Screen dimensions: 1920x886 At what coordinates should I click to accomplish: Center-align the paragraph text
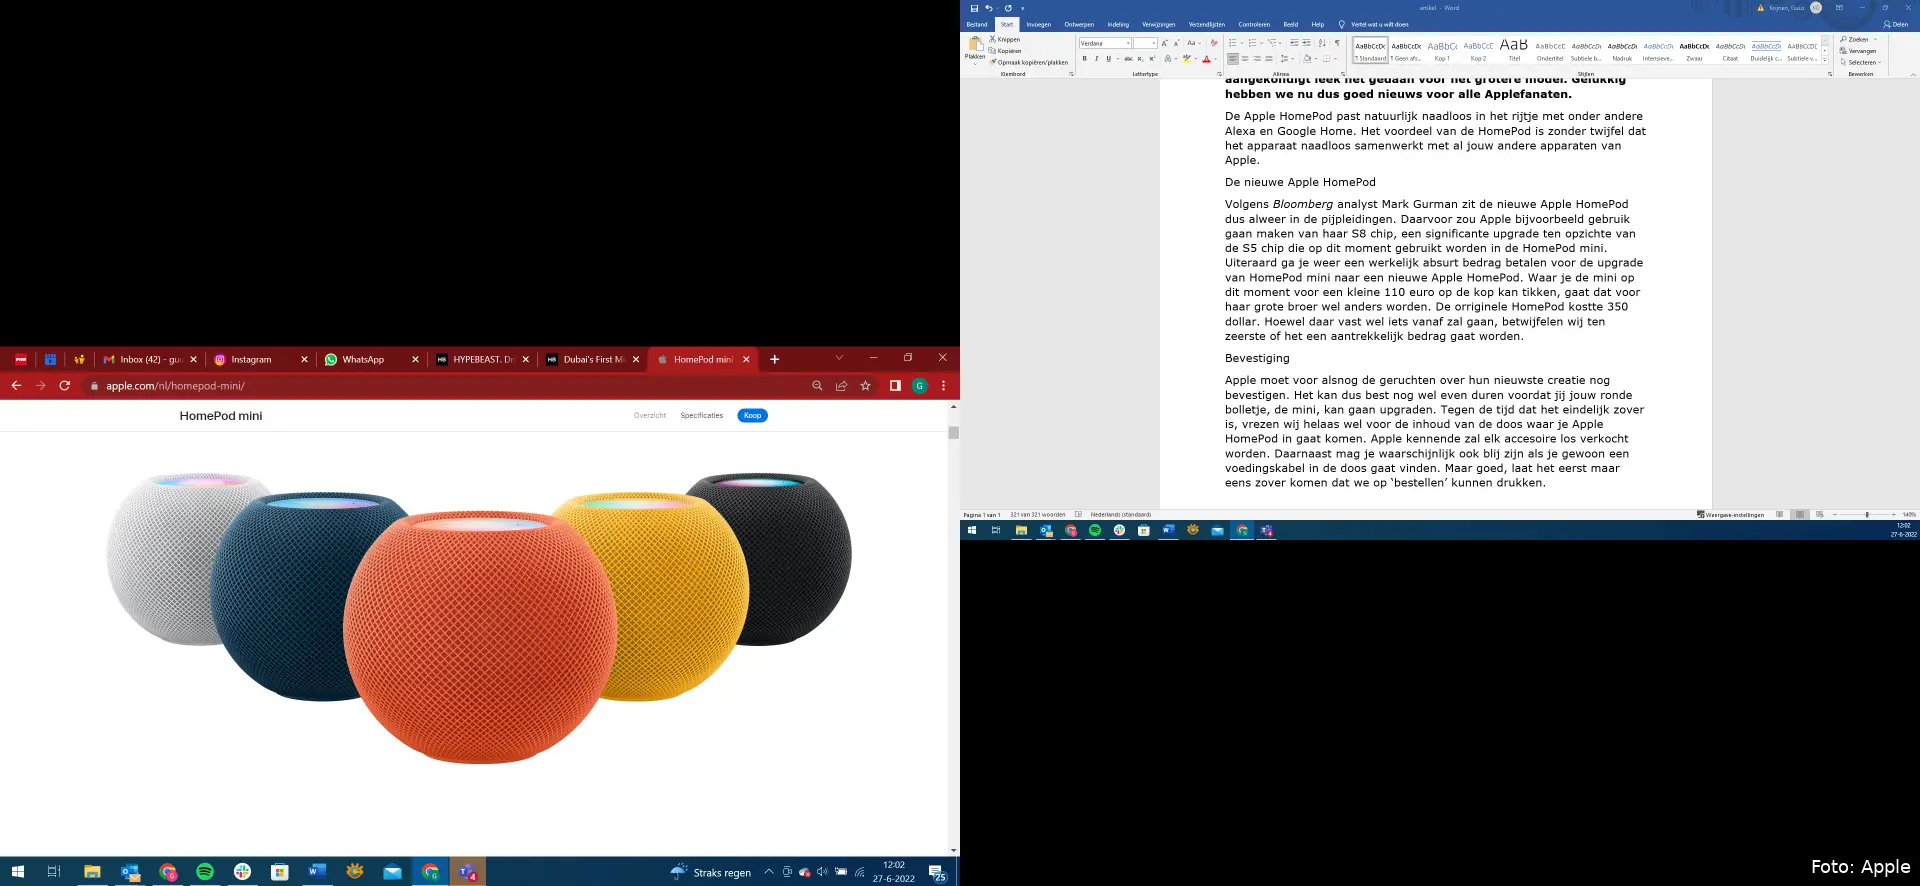(x=1245, y=58)
